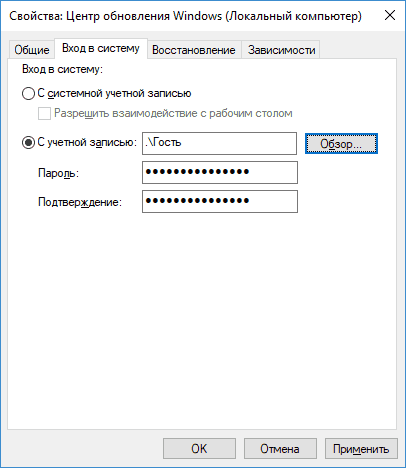Select the С учетной записью radio button
Screen dimensions: 406x468
(28, 143)
